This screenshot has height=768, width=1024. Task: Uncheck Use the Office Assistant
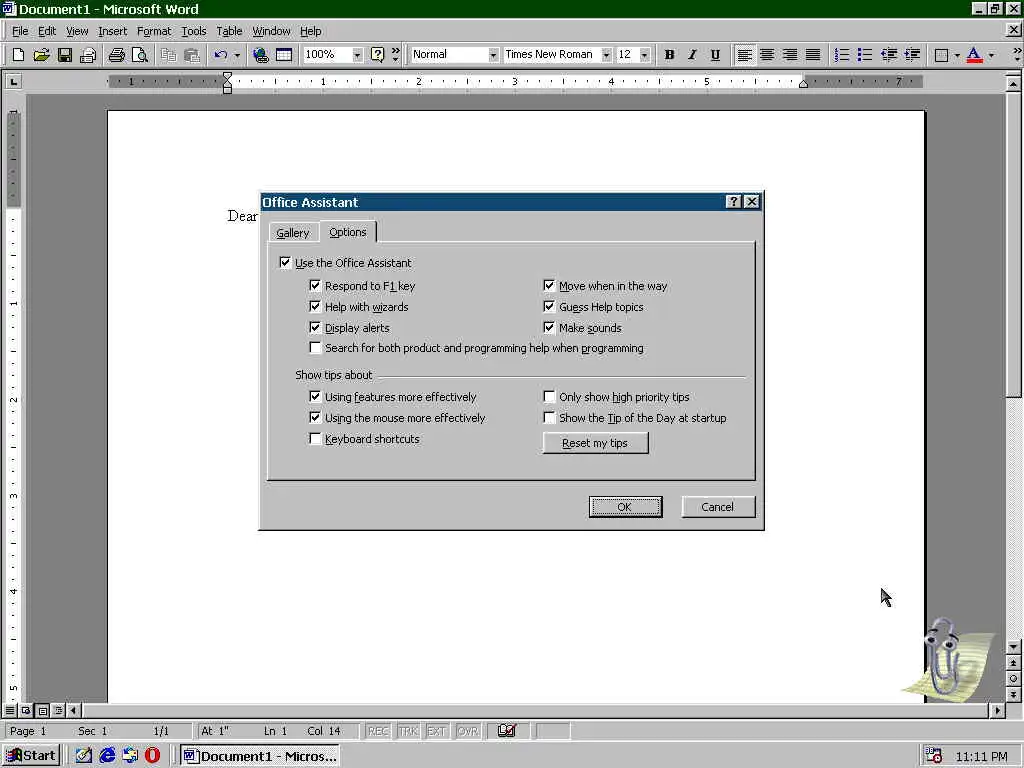(285, 263)
